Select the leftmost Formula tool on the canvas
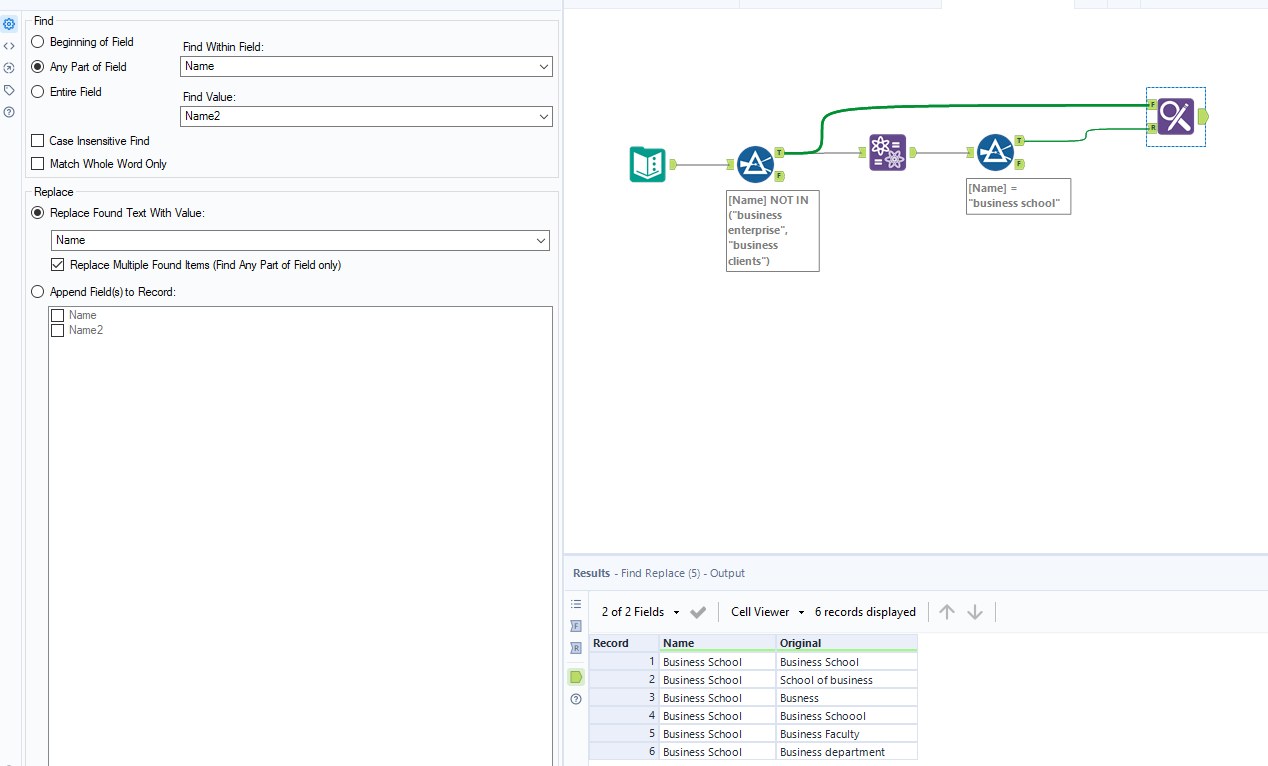 [x=756, y=163]
